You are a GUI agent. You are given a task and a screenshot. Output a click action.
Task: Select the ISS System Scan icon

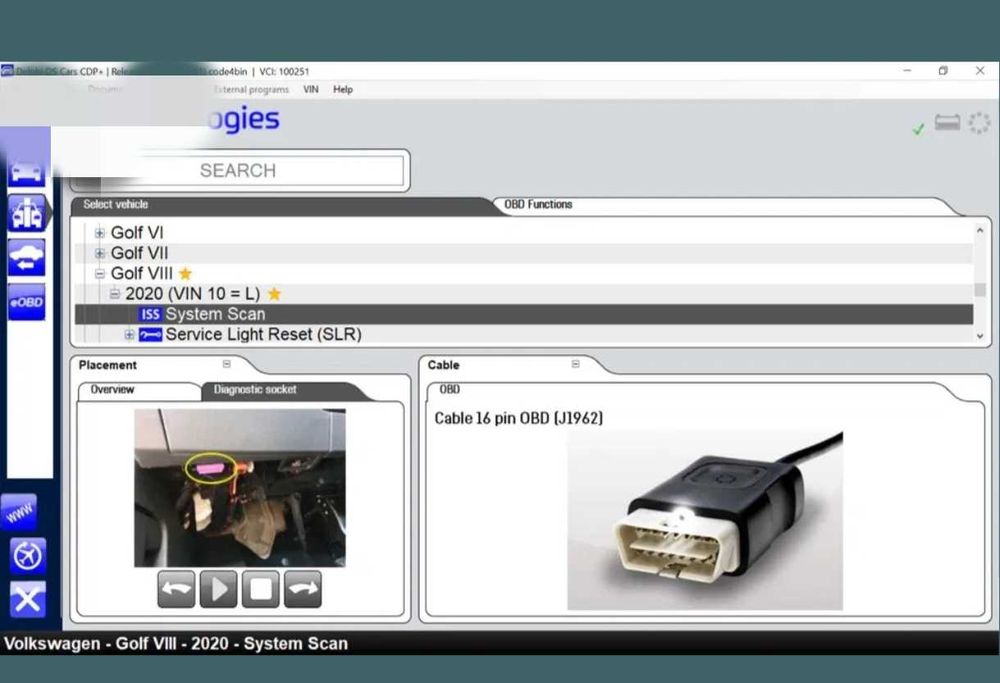tap(150, 314)
